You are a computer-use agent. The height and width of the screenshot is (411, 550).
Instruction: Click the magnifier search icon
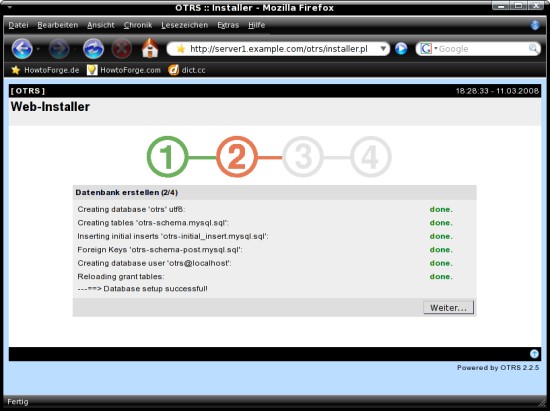[x=533, y=49]
